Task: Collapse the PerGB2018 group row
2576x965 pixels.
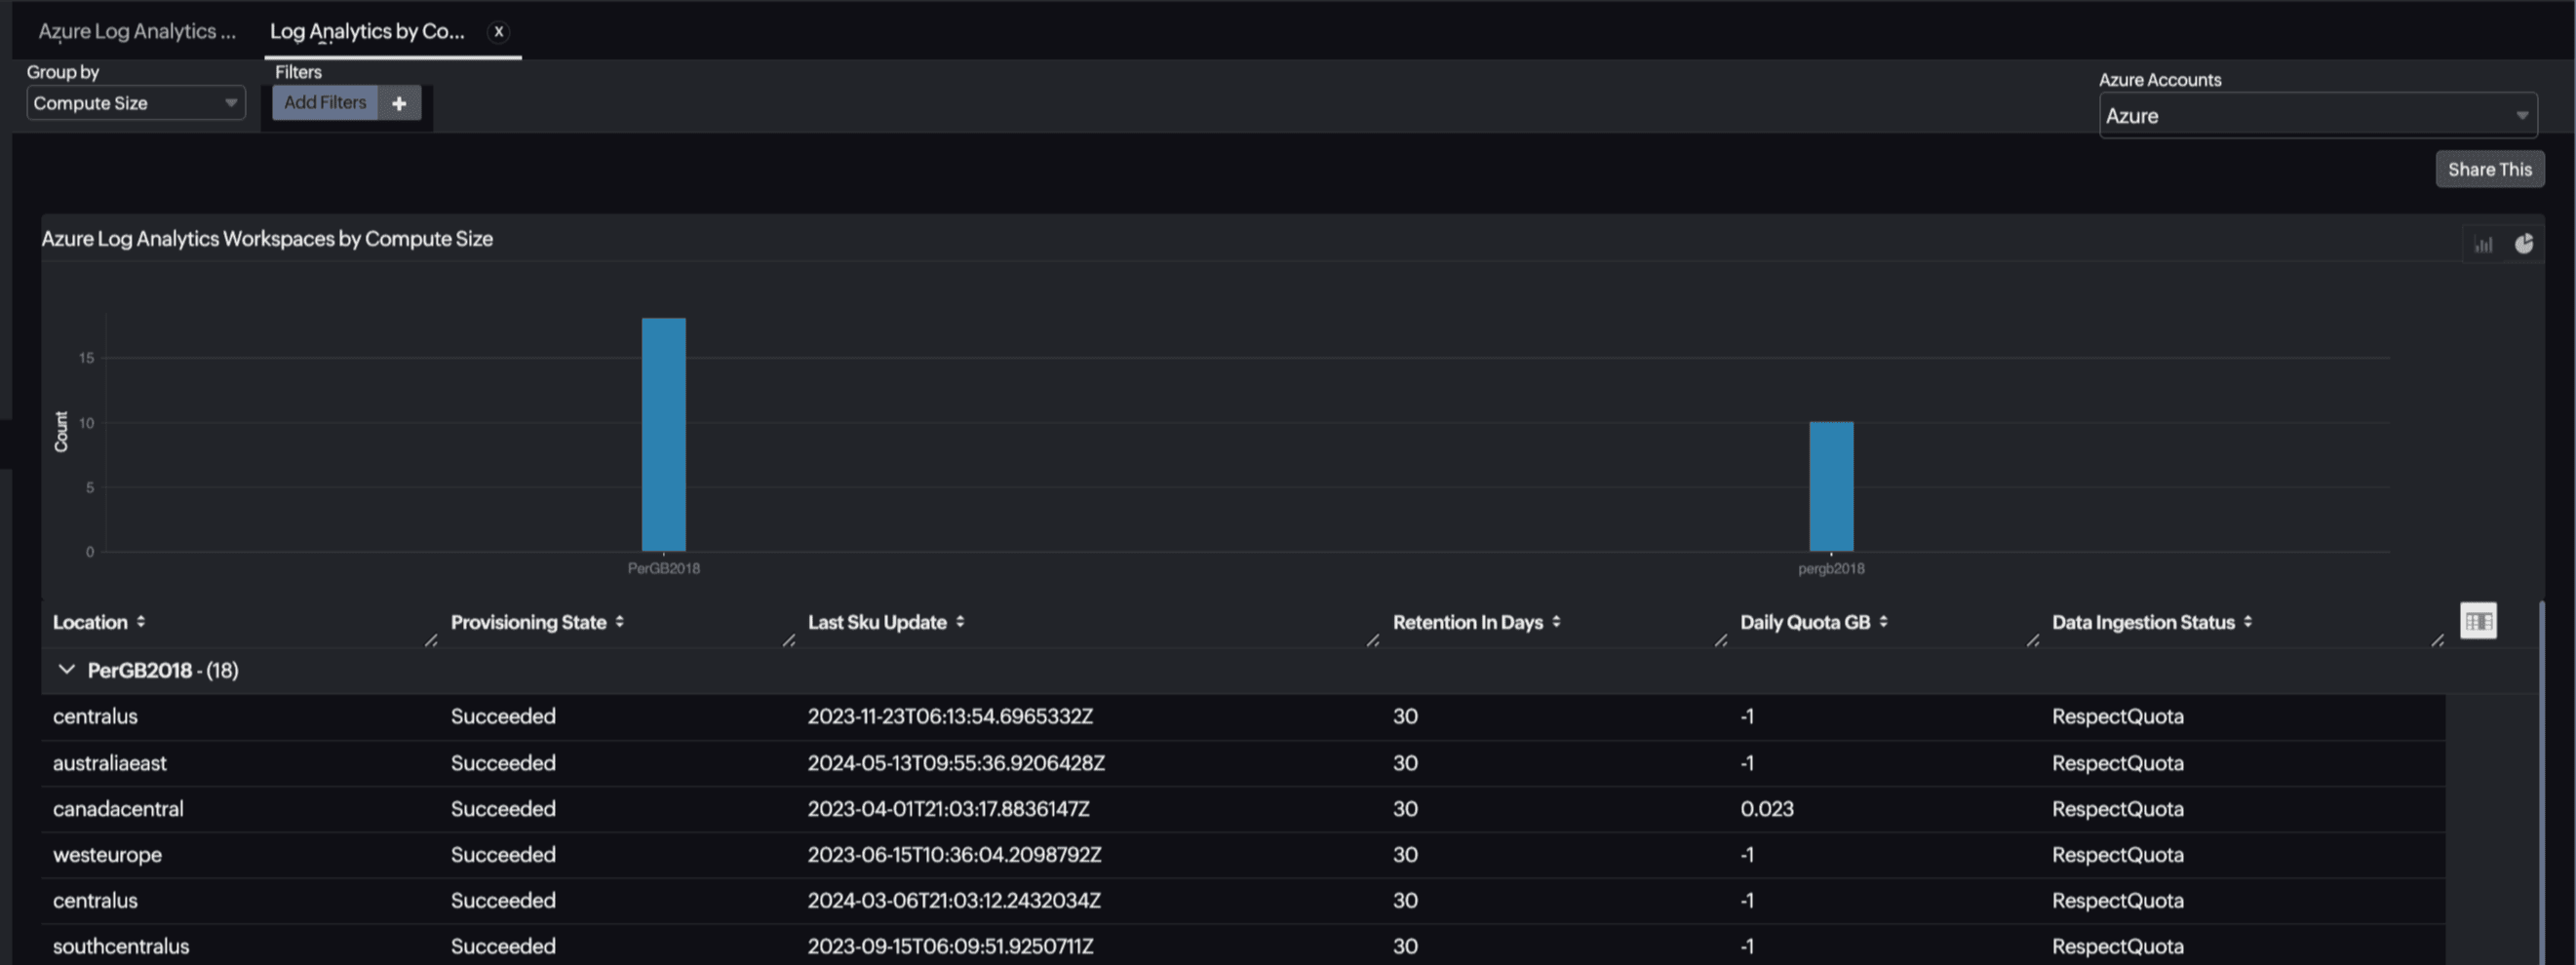Action: 66,670
